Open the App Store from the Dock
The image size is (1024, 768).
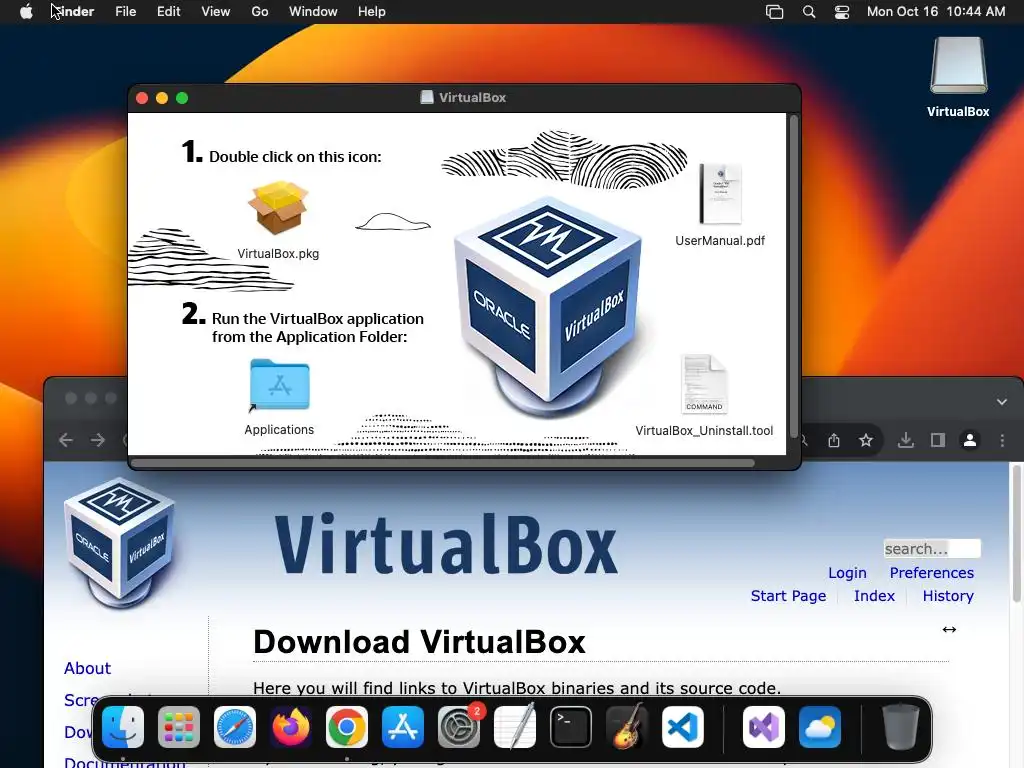pos(403,727)
